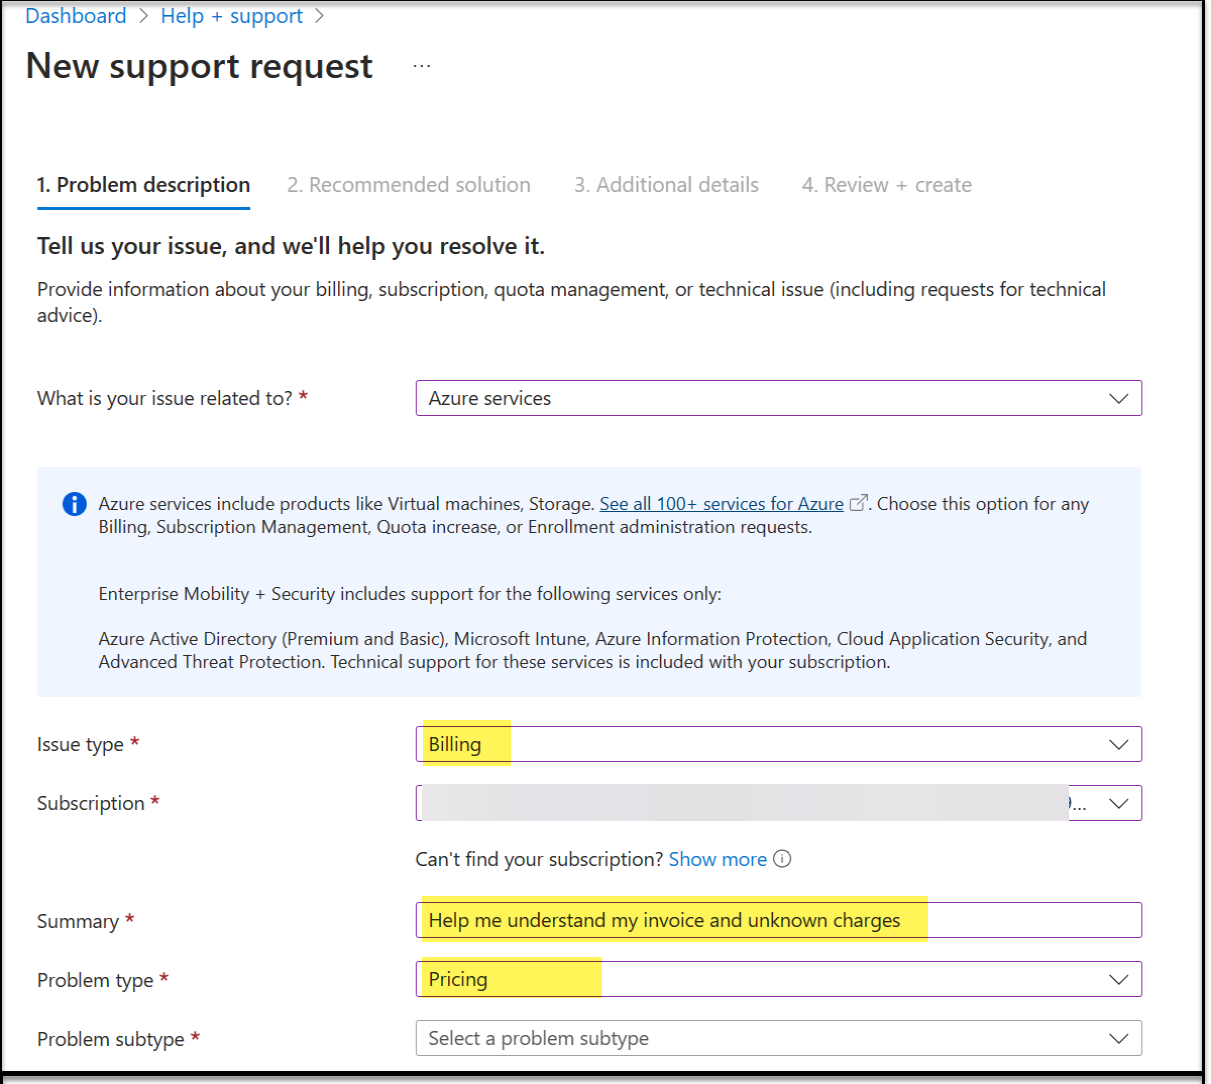Click the chevron on the Problem subtype field
Screen dimensions: 1211x1084
pyautogui.click(x=1119, y=1038)
